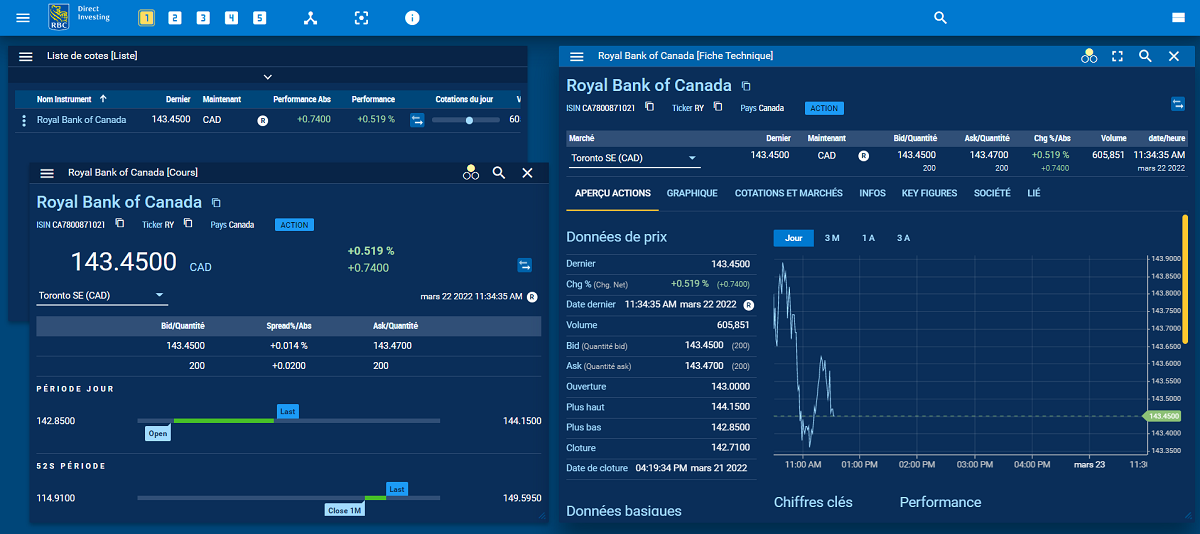
Task: Click the Volume value 605,851 in Données de prix
Action: click(733, 325)
